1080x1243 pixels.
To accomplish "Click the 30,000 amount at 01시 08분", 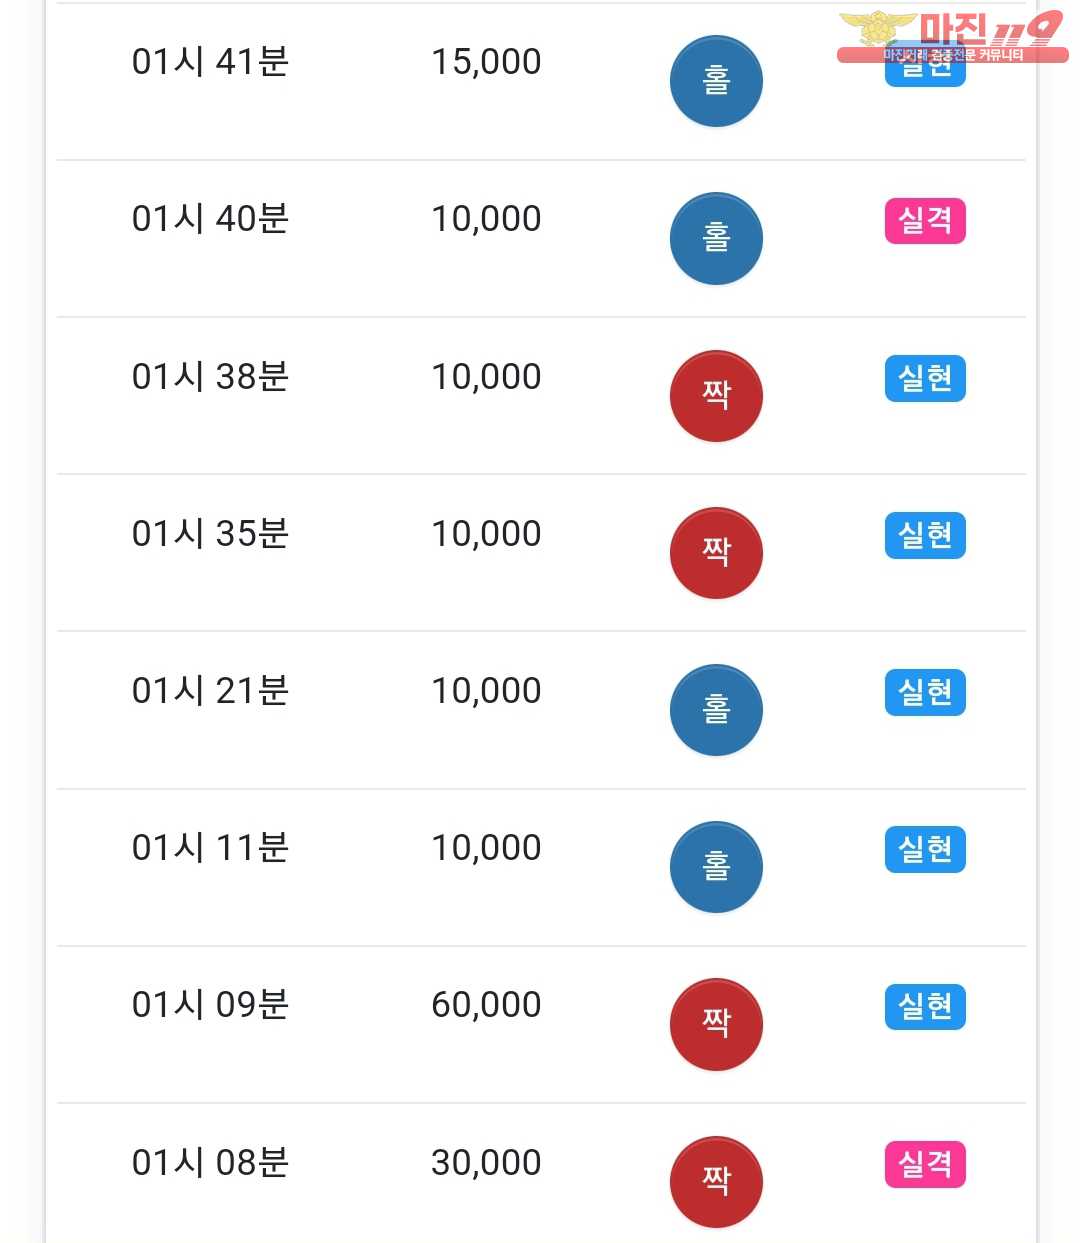I will pyautogui.click(x=486, y=1163).
